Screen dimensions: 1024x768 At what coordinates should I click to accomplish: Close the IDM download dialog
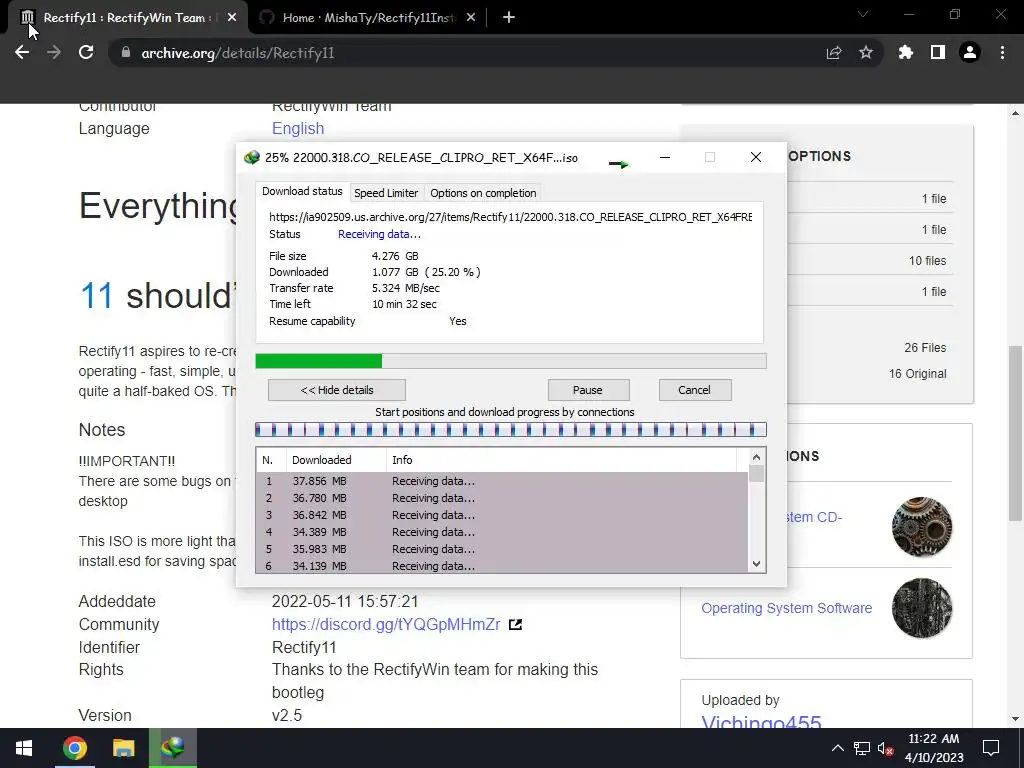point(756,157)
